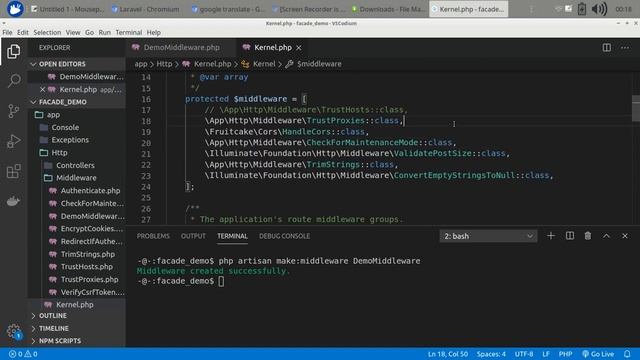Open the View menu
The image size is (640, 360).
point(73,32)
